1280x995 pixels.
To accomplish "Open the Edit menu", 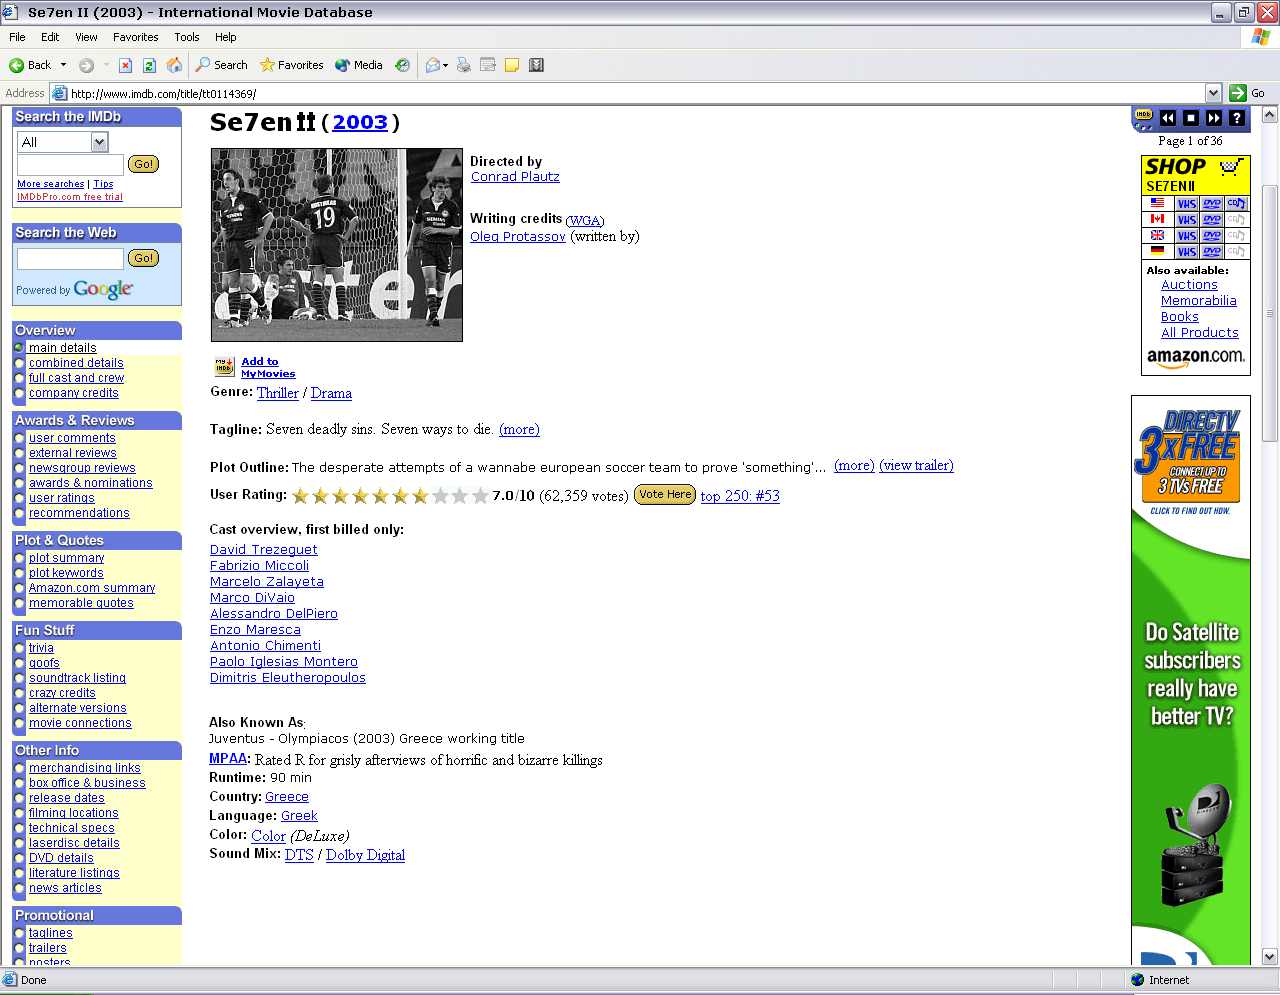I will [50, 37].
